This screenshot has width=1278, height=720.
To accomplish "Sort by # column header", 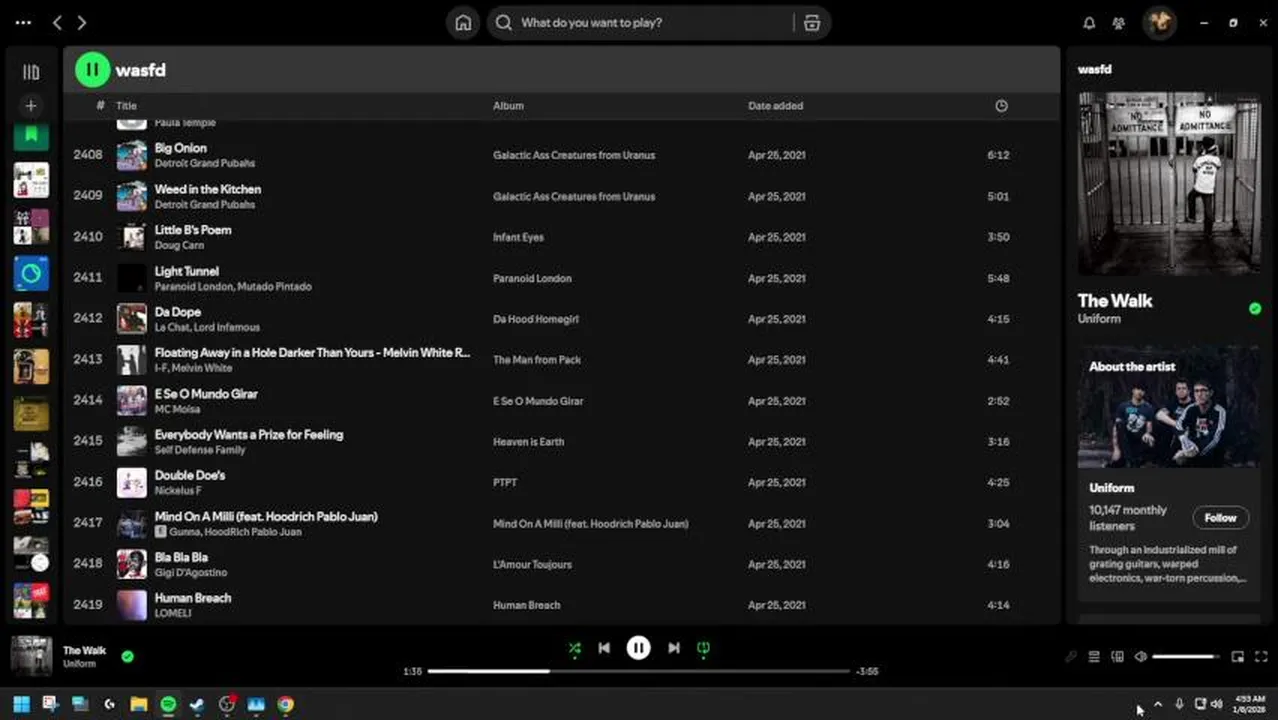I will point(100,106).
